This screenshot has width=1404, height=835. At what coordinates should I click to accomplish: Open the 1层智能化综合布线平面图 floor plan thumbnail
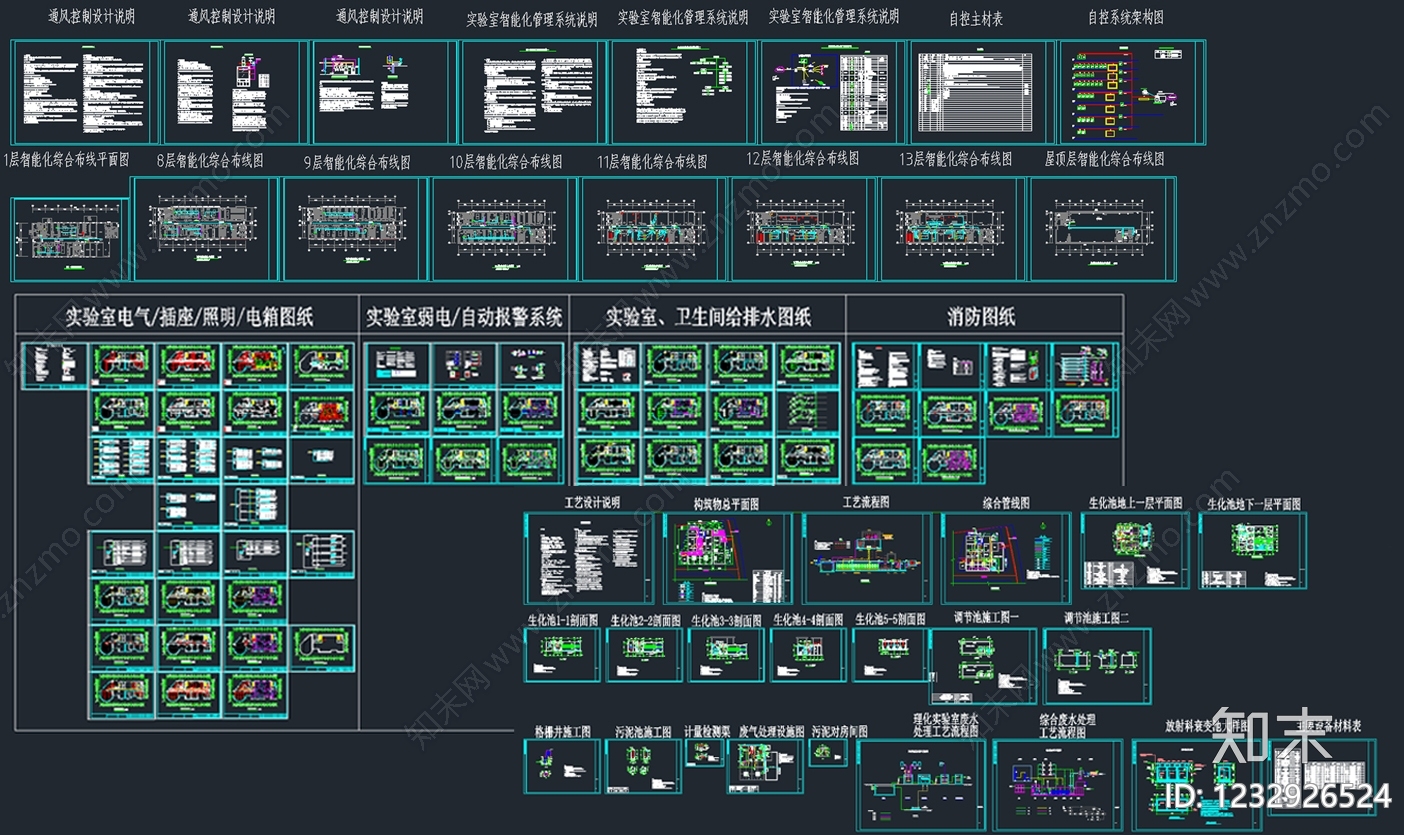pyautogui.click(x=71, y=240)
